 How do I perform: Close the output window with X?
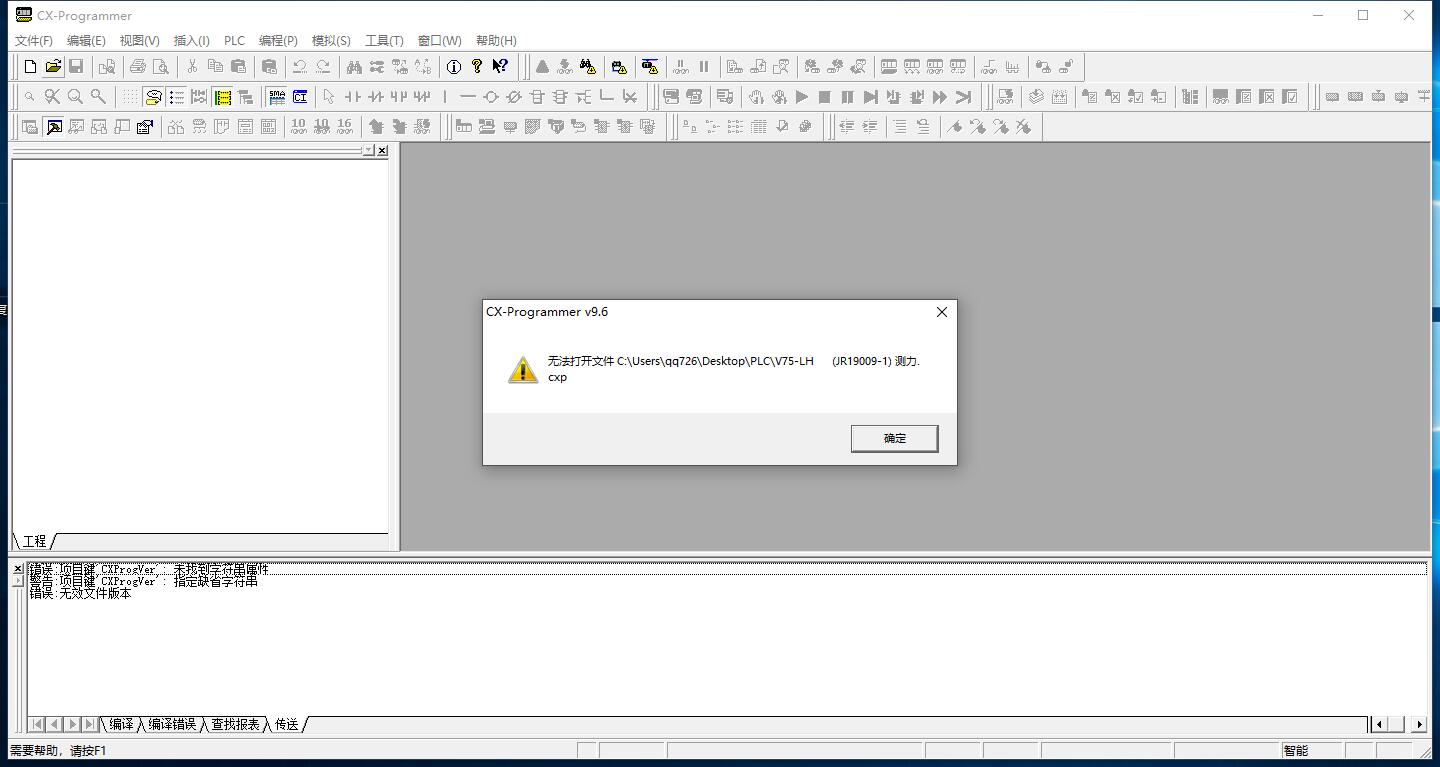(17, 568)
